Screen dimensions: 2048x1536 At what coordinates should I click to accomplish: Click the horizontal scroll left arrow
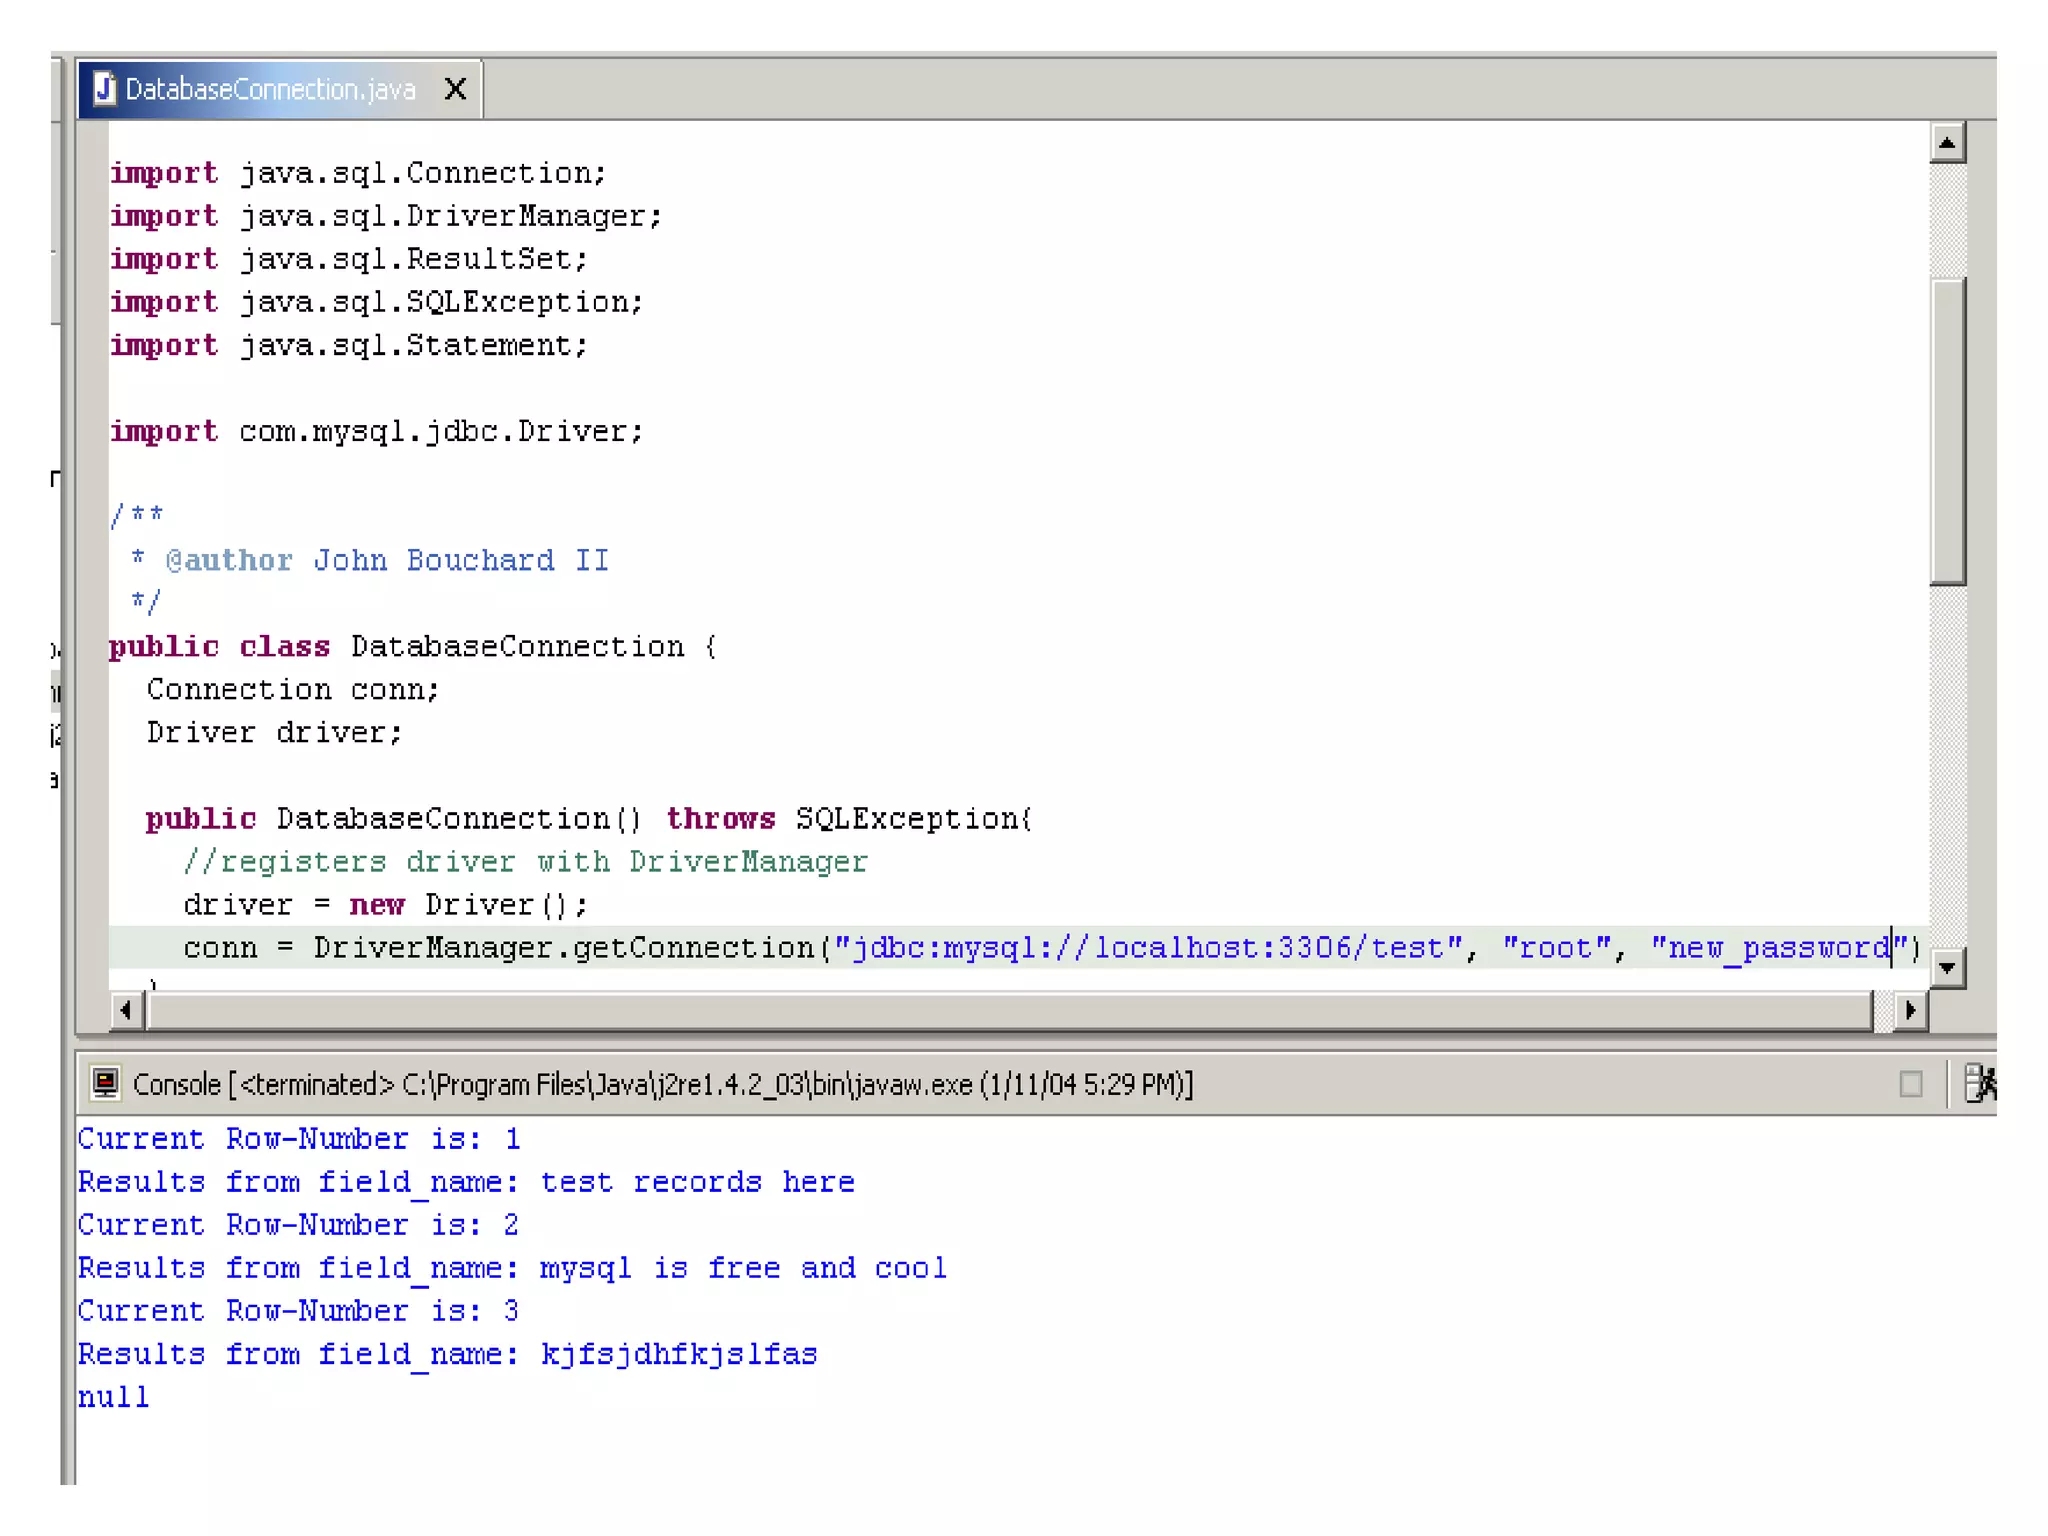(x=125, y=1010)
